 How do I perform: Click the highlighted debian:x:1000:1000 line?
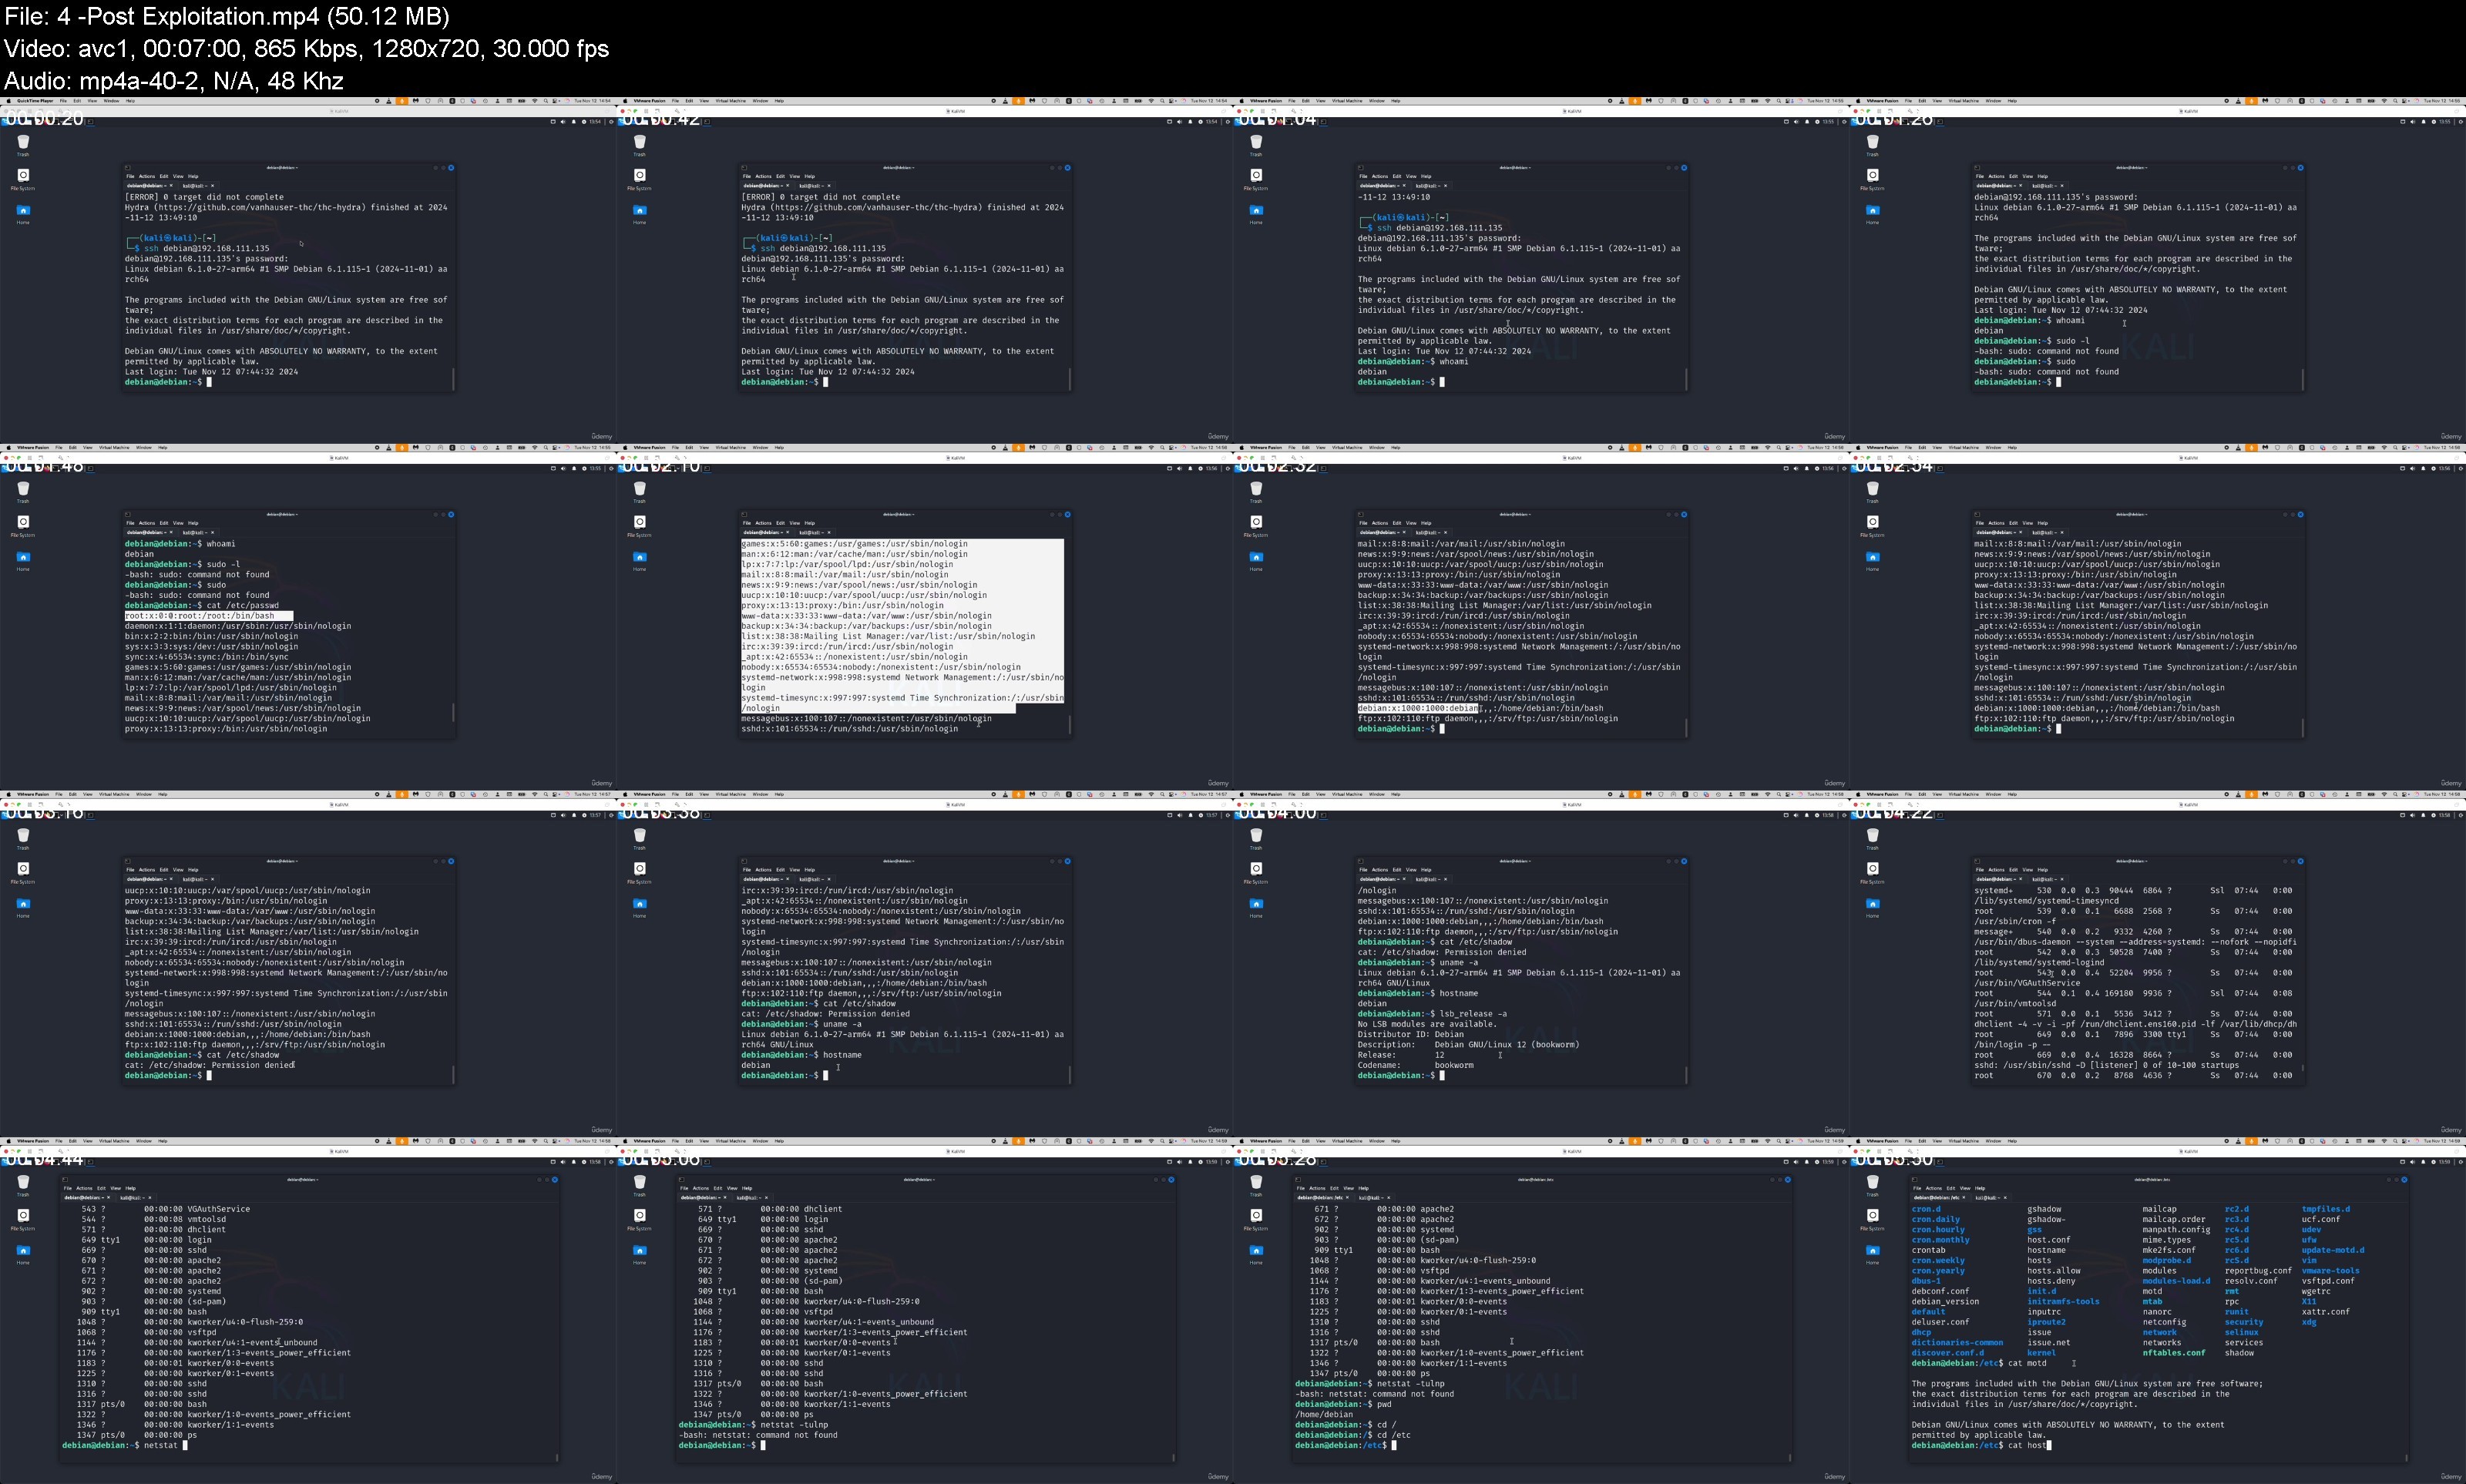(x=1417, y=708)
